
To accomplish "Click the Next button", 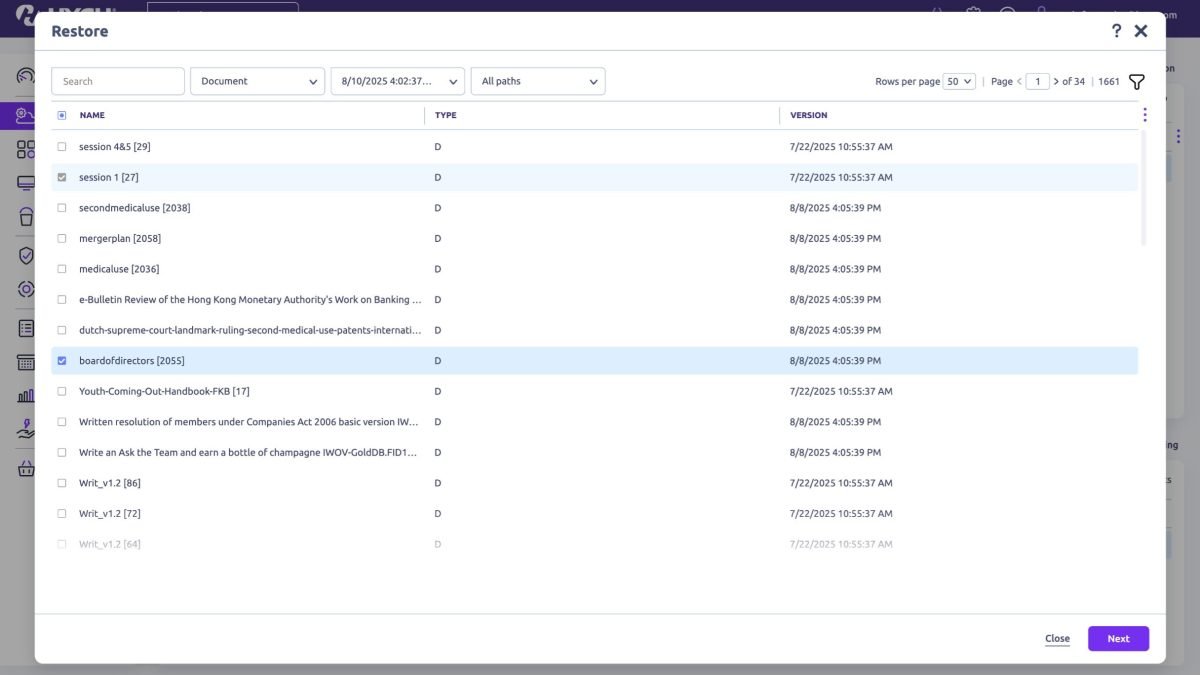I will (x=1118, y=638).
